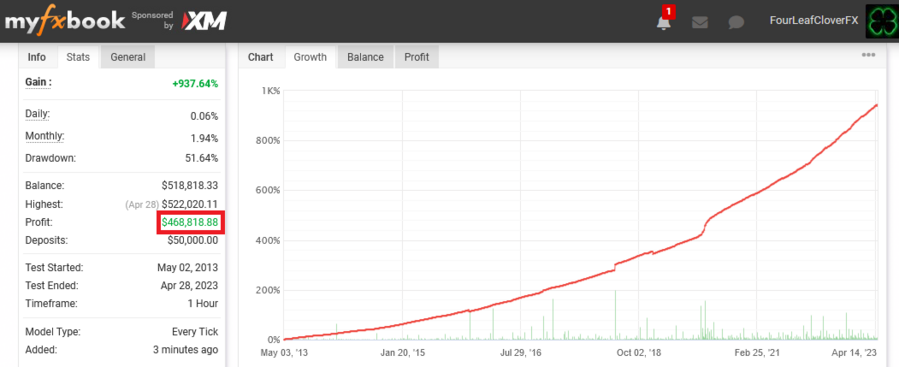Click the FourLeafCloverFX username
Image resolution: width=899 pixels, height=367 pixels.
(x=814, y=20)
